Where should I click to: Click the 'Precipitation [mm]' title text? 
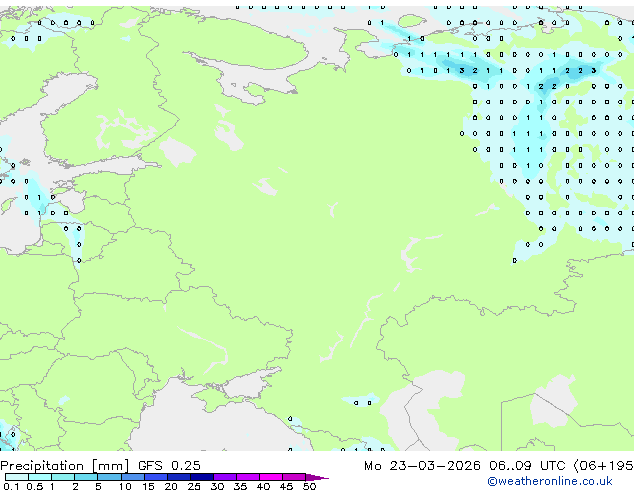64,466
